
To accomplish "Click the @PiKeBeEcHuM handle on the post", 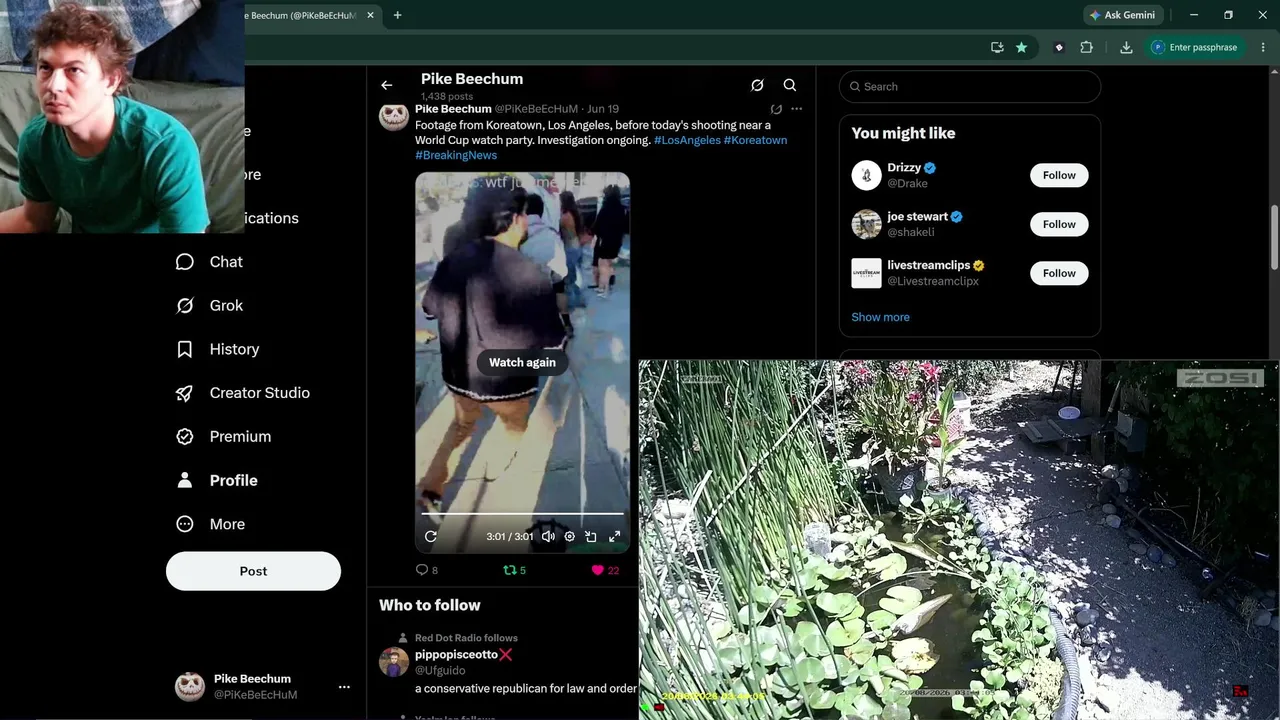I will tap(536, 109).
